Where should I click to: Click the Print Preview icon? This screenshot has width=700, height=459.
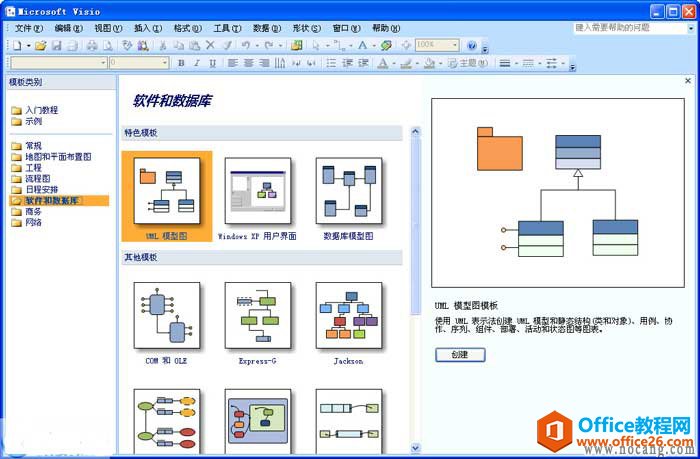108,46
